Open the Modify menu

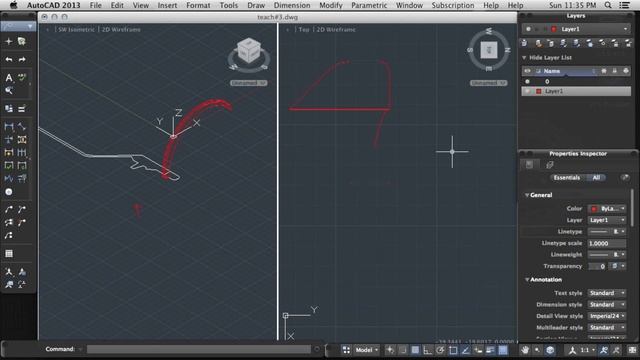click(x=331, y=5)
